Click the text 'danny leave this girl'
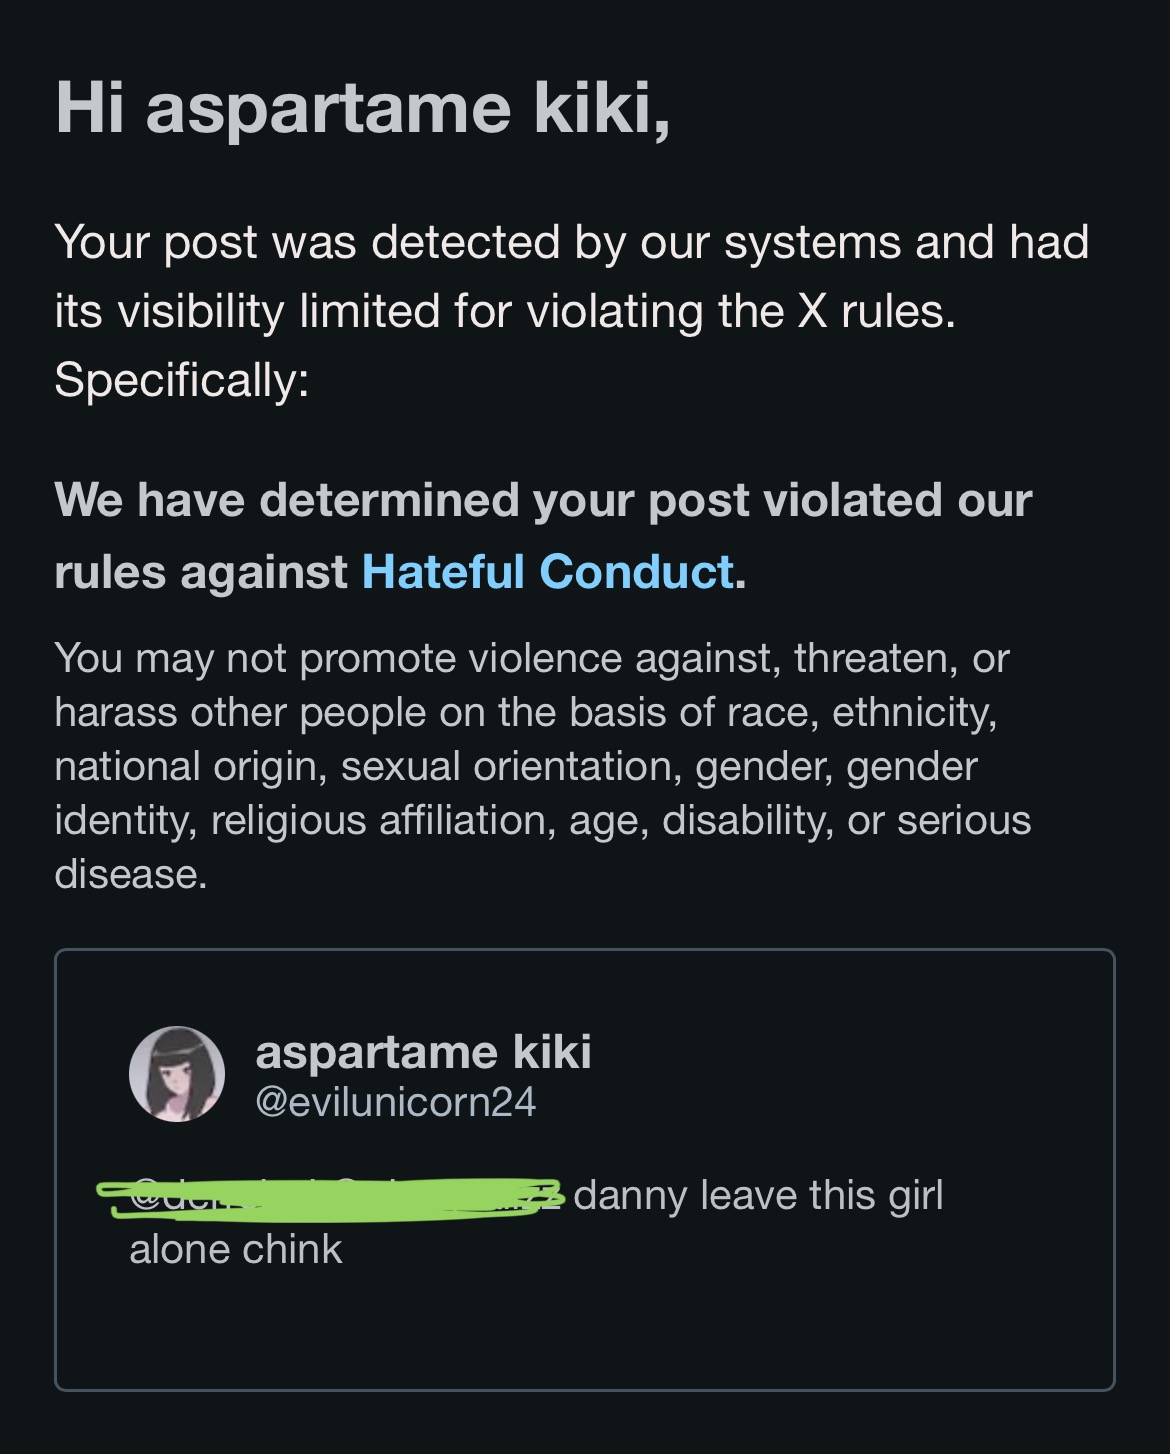The height and width of the screenshot is (1454, 1170). 758,1195
